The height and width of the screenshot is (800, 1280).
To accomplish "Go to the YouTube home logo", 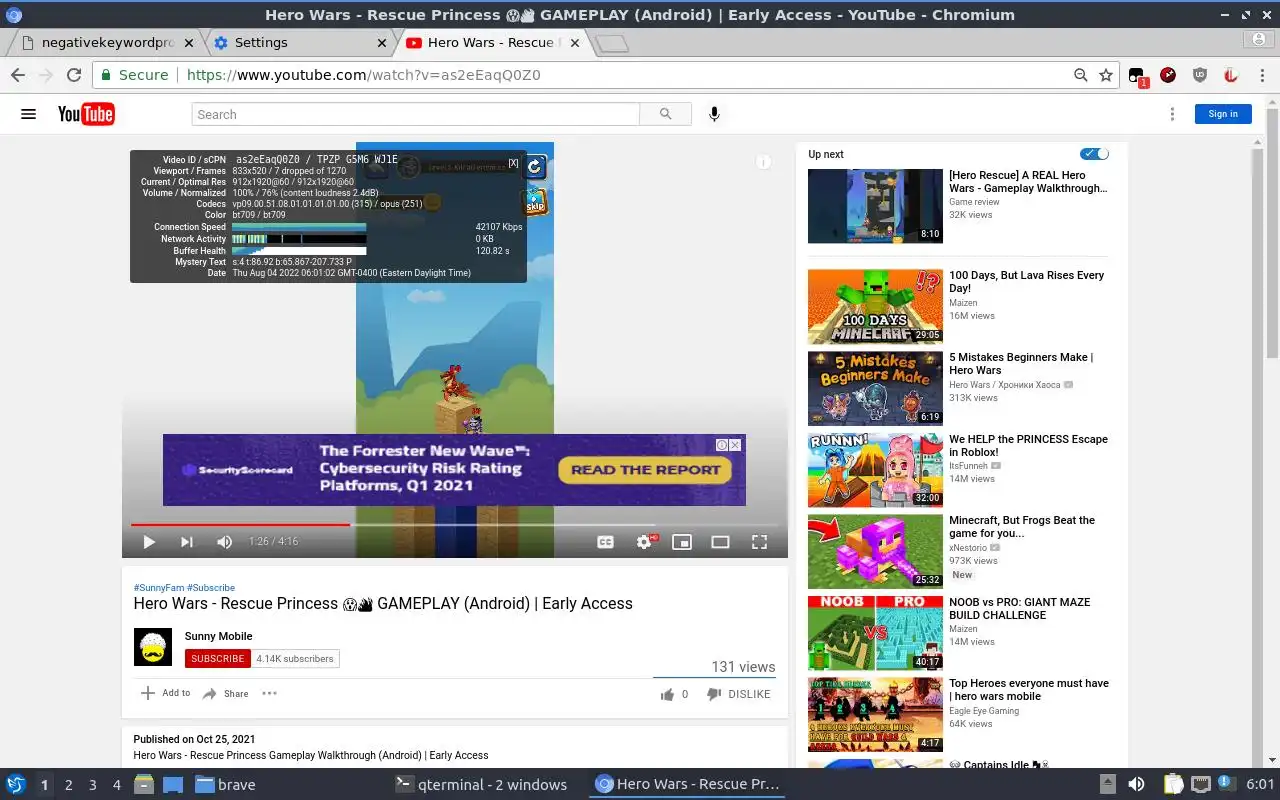I will click(86, 114).
